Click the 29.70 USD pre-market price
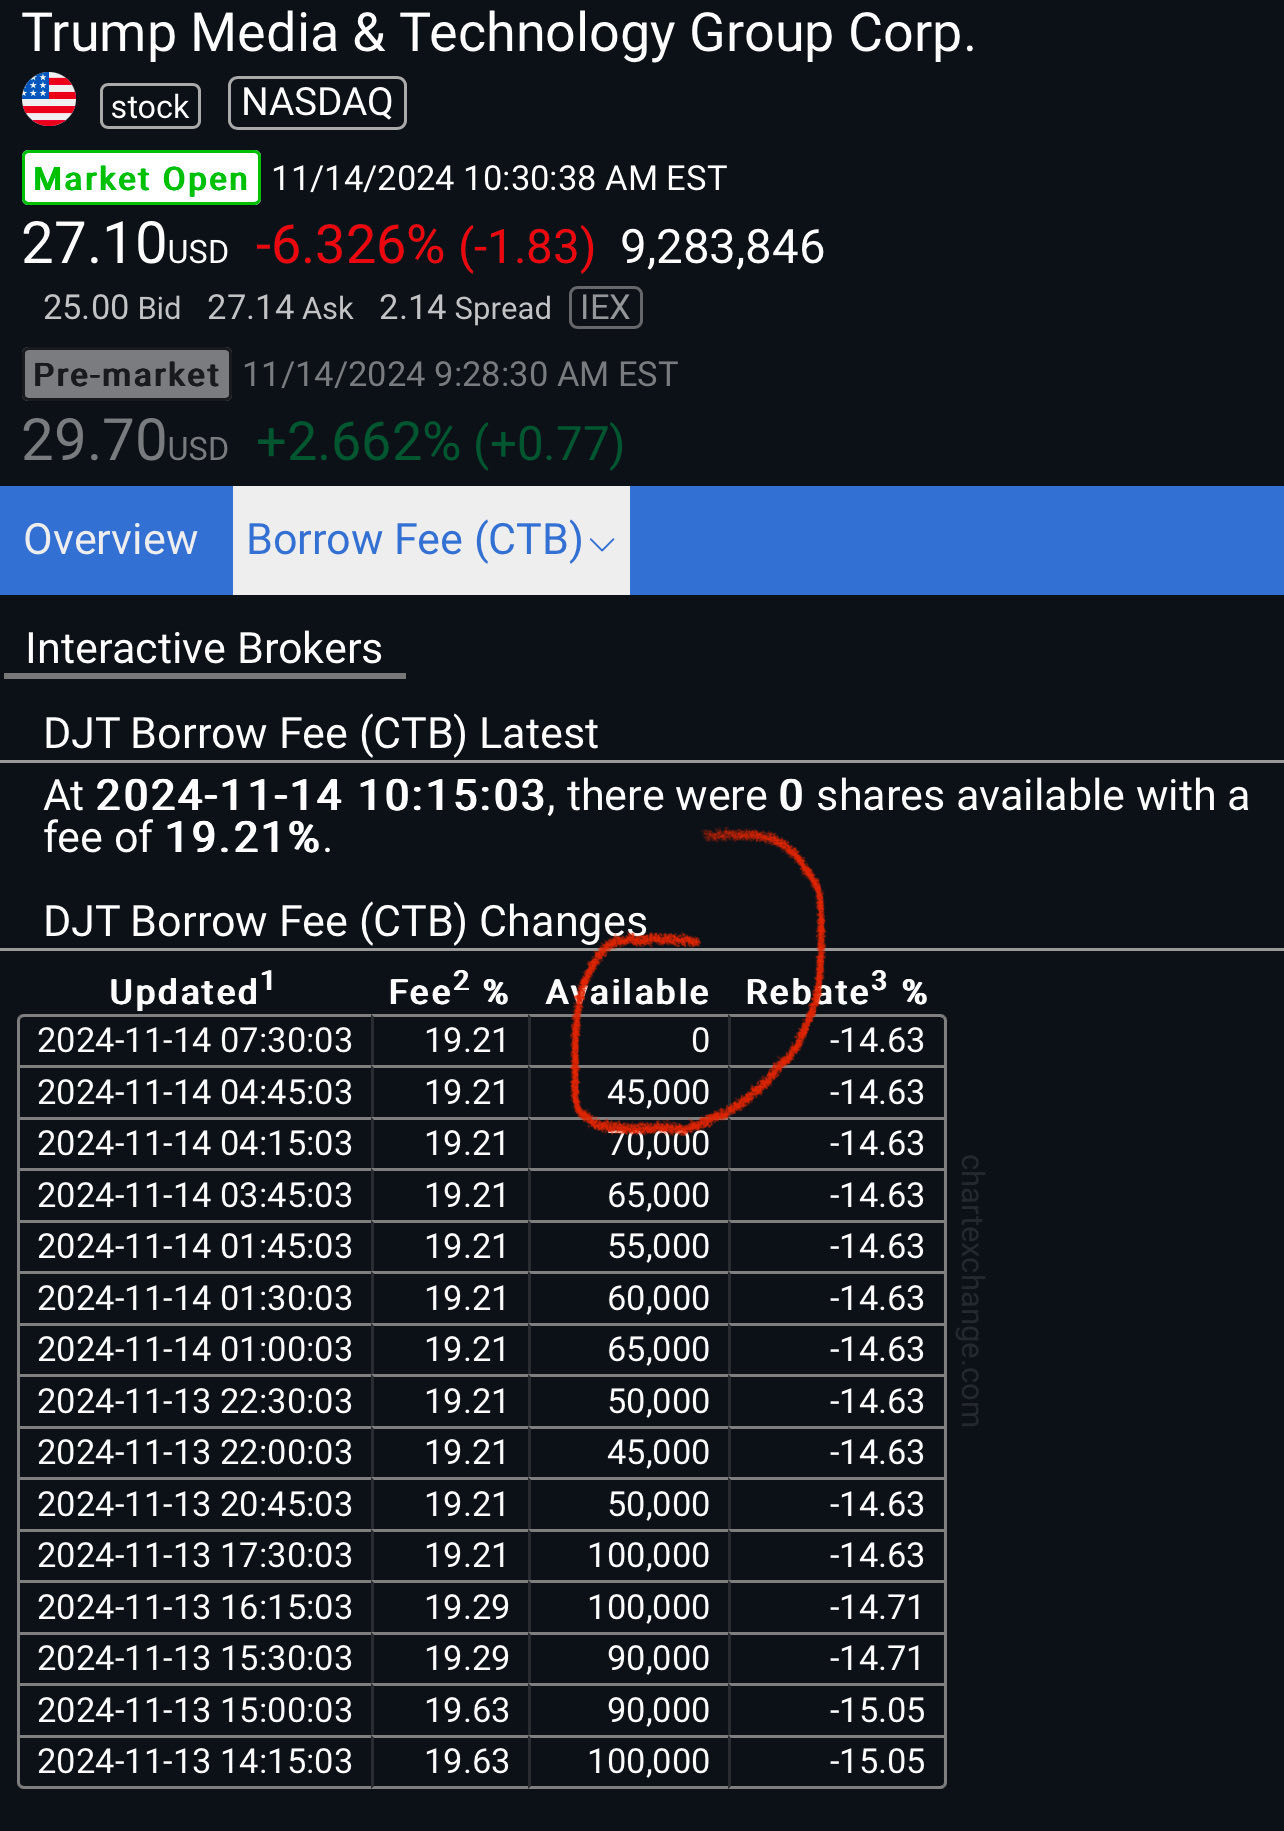Image resolution: width=1284 pixels, height=1831 pixels. [126, 441]
